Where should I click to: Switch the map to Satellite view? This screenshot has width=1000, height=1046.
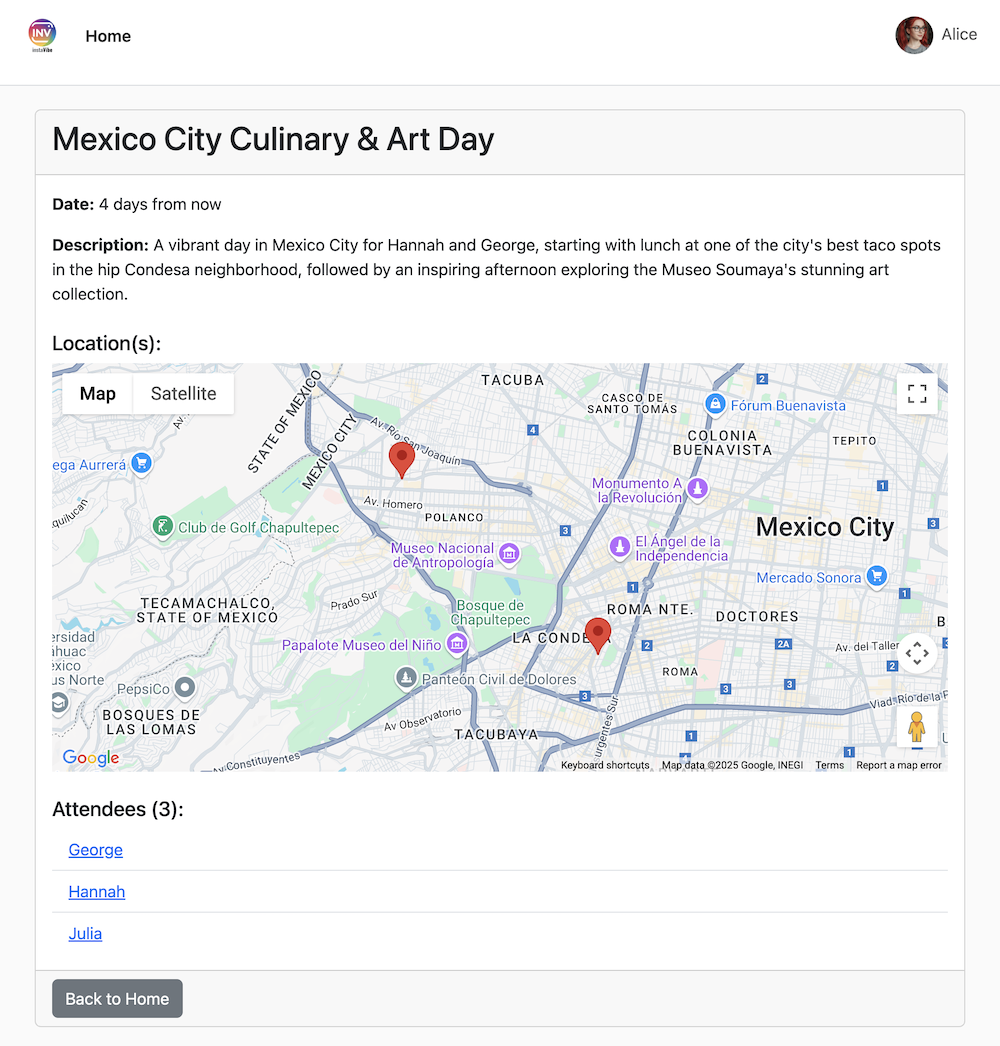coord(183,394)
